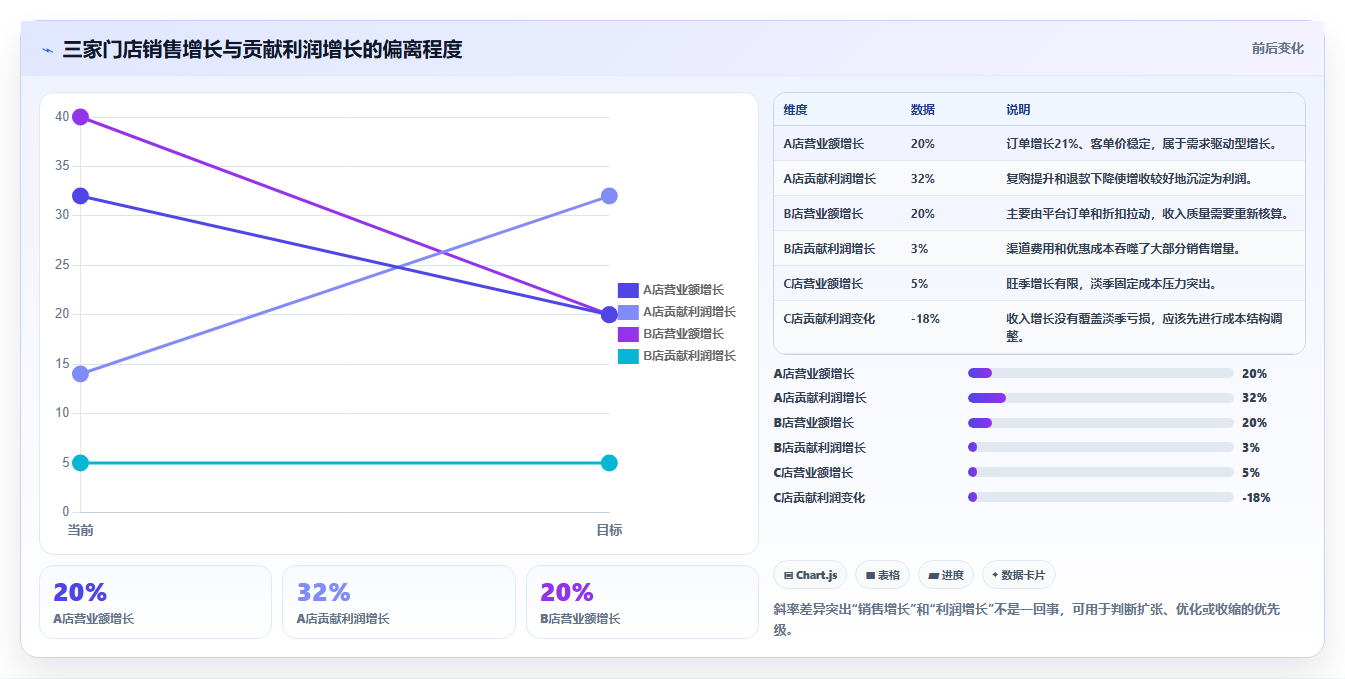Click the lightning icon beside the dashboard title
The width and height of the screenshot is (1345, 679).
pos(47,50)
